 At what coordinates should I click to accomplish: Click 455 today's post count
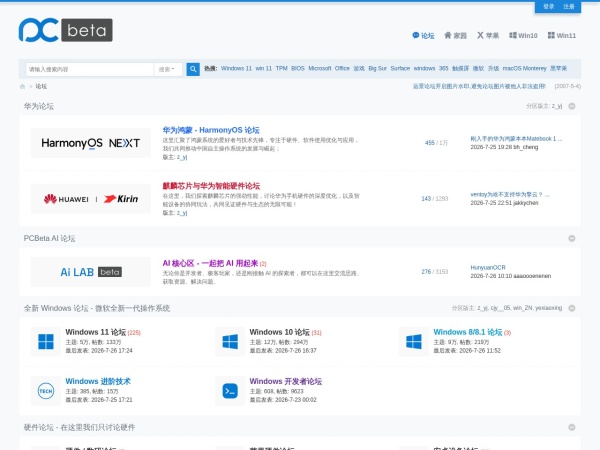pyautogui.click(x=430, y=143)
